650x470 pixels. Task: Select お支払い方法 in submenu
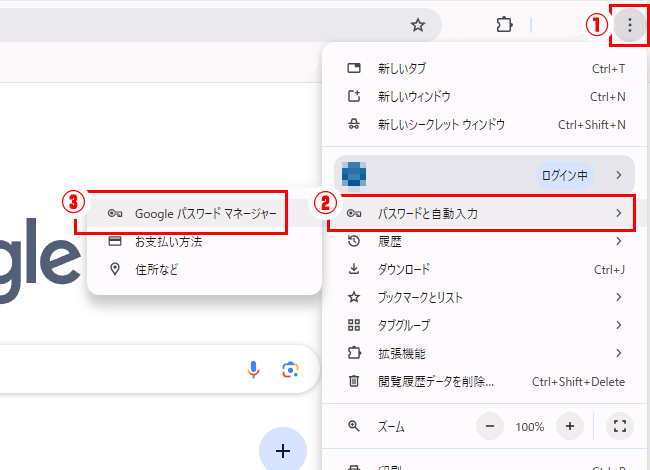click(x=168, y=241)
